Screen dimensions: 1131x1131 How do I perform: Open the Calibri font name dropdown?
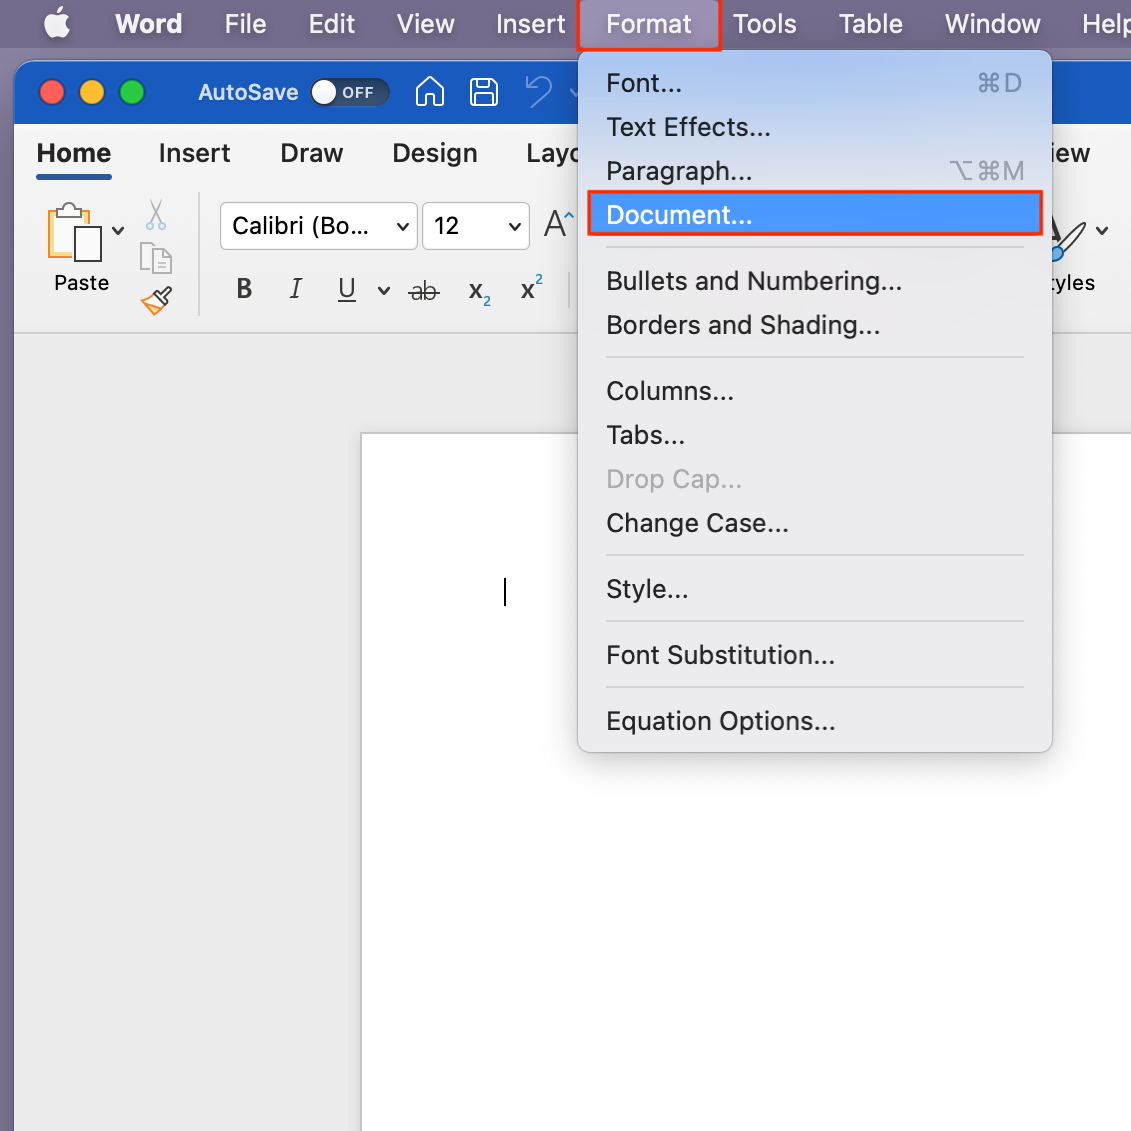[x=318, y=226]
